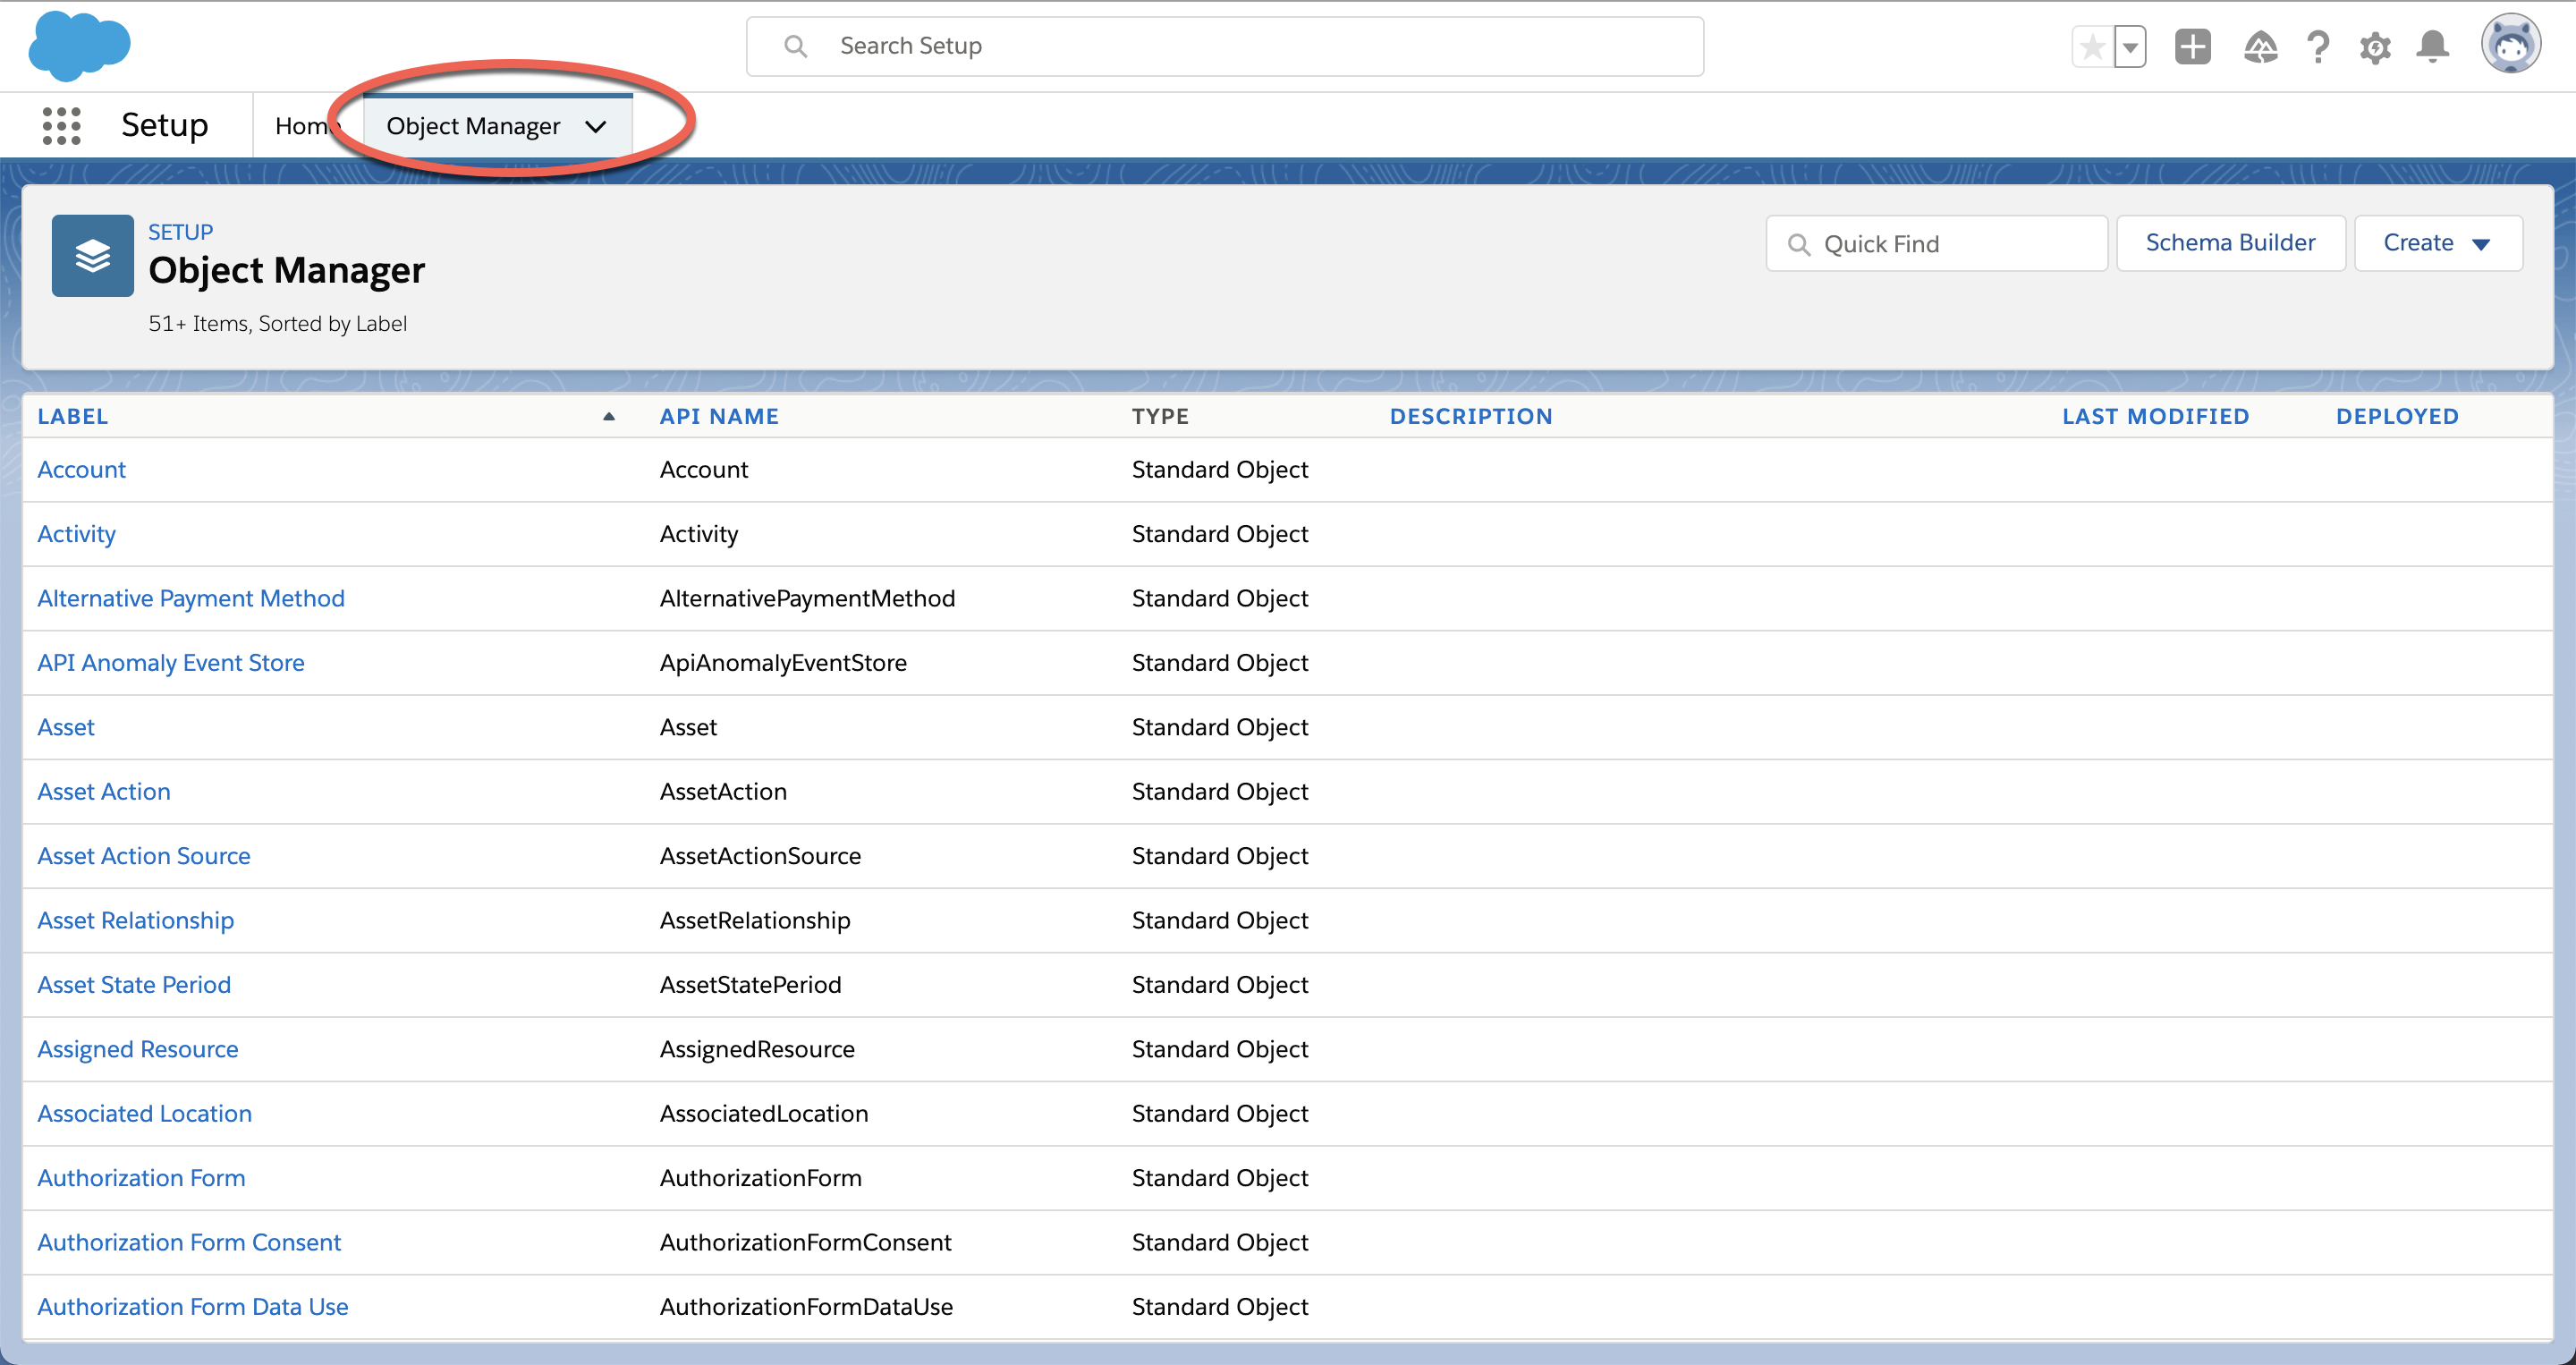Viewport: 2576px width, 1365px height.
Task: Click the ApiAnomalyEventStore API name cell
Action: [783, 662]
